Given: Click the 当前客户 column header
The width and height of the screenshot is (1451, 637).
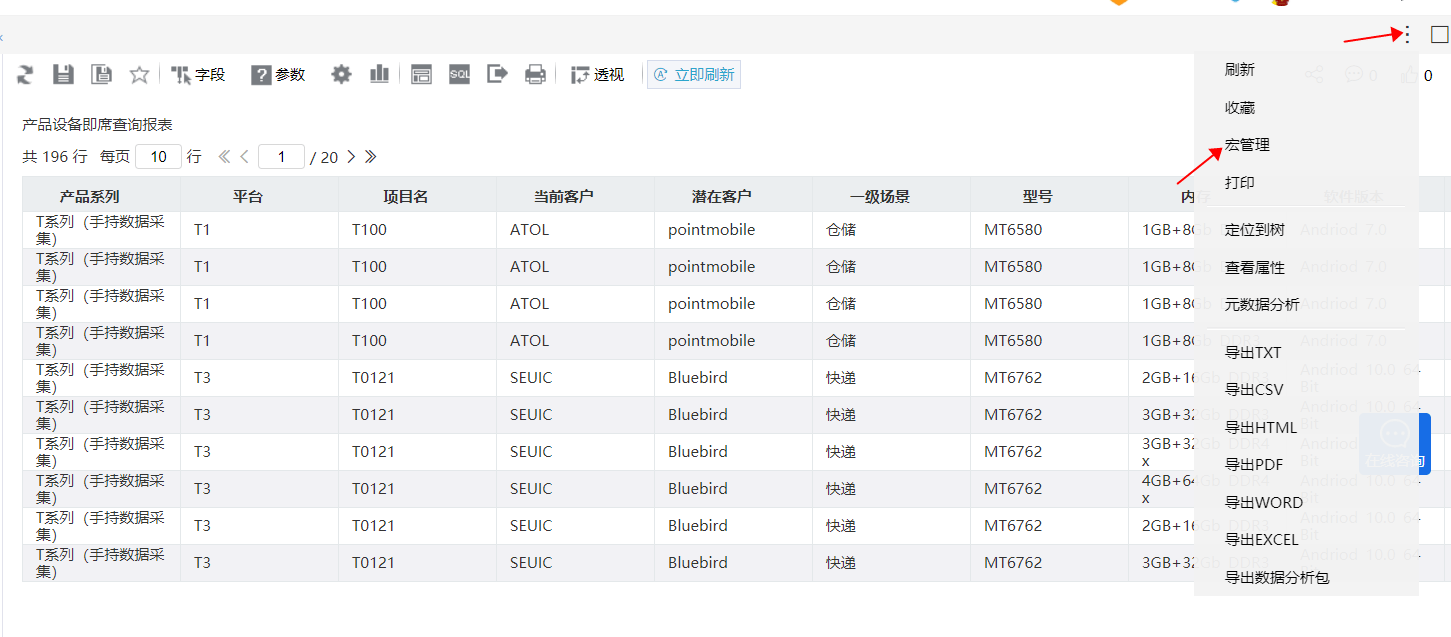Looking at the screenshot, I should pos(575,196).
